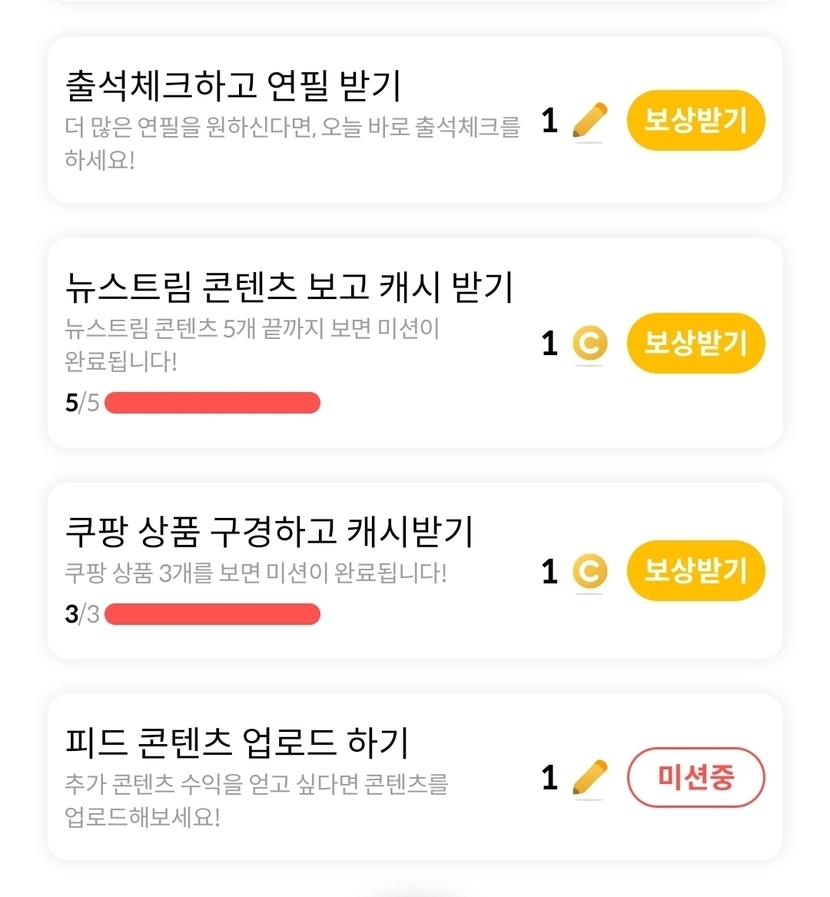
Task: Select the 쿠팡 상품 구경하고 캐시받기 title
Action: (268, 532)
